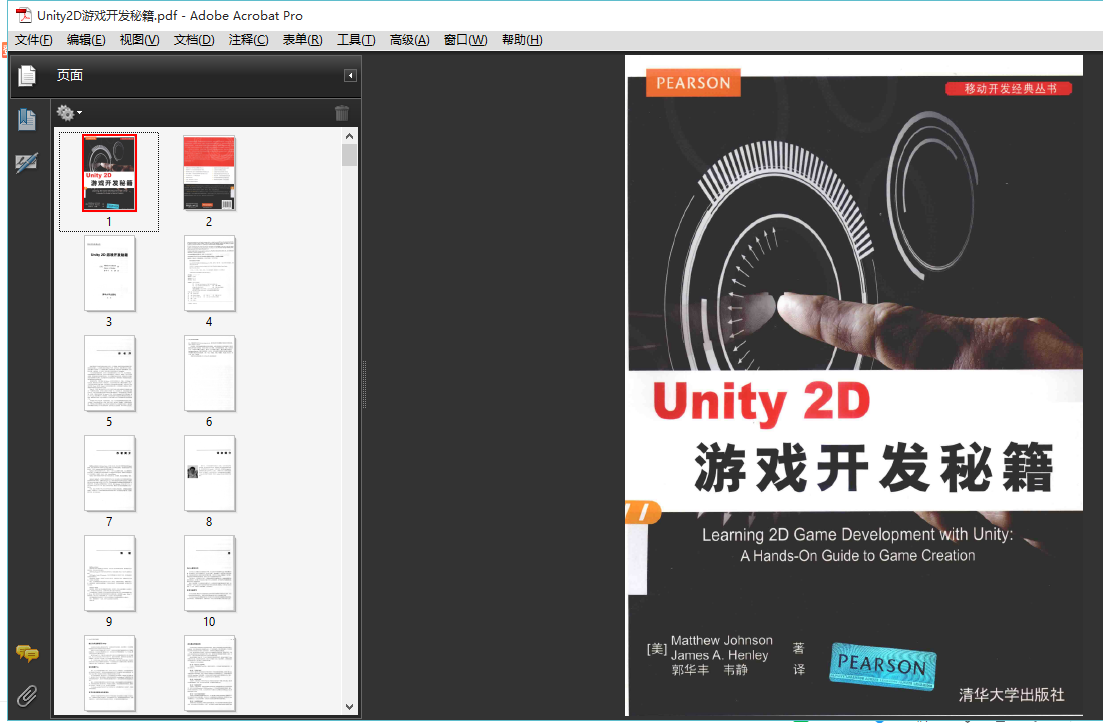The height and width of the screenshot is (724, 1103).
Task: Click the Unity 2D book title text
Action: coord(762,402)
